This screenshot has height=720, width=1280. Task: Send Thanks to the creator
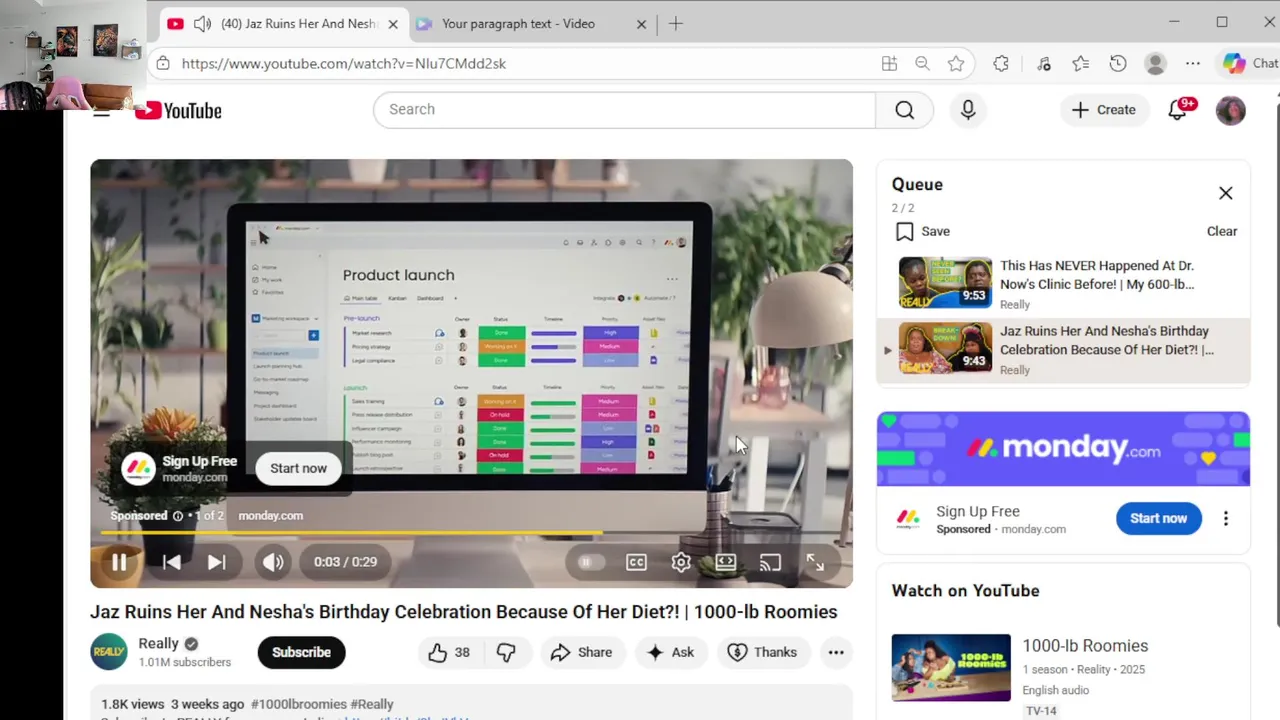[762, 652]
